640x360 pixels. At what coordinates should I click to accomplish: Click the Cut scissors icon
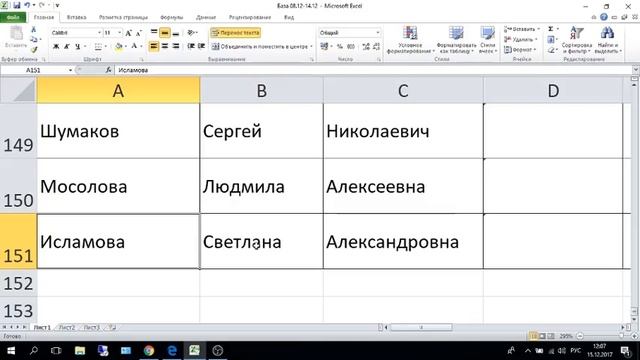(33, 30)
